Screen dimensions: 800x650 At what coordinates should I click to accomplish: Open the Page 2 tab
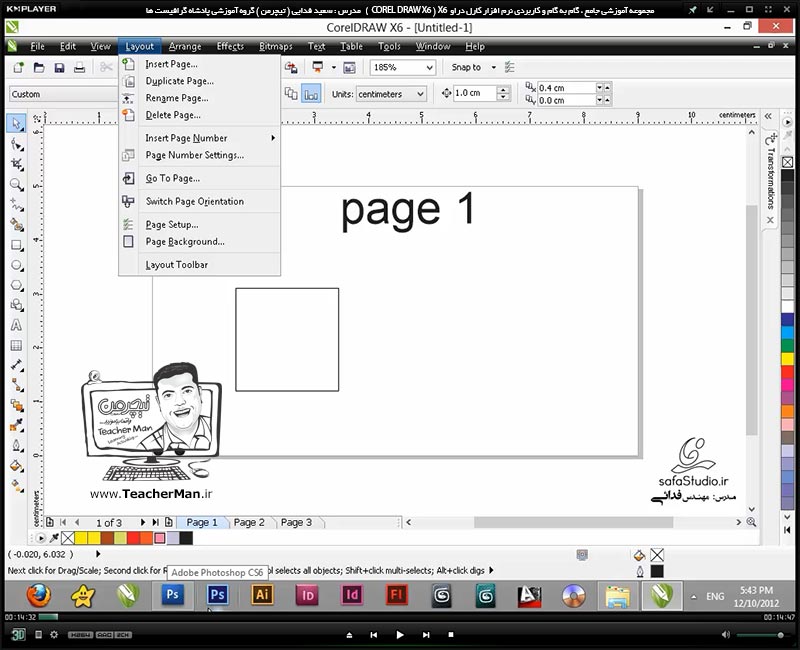tap(249, 522)
